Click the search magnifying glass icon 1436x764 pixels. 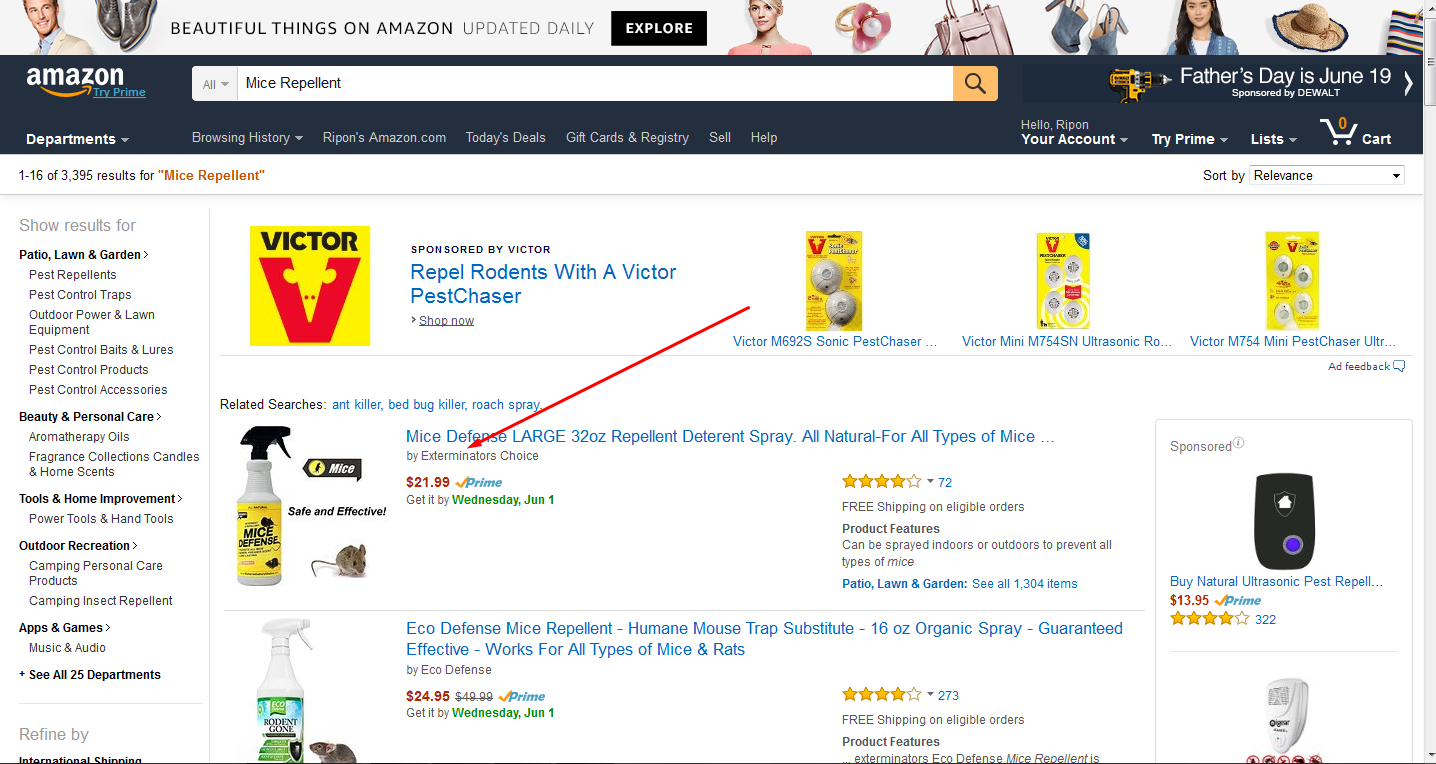(x=974, y=82)
